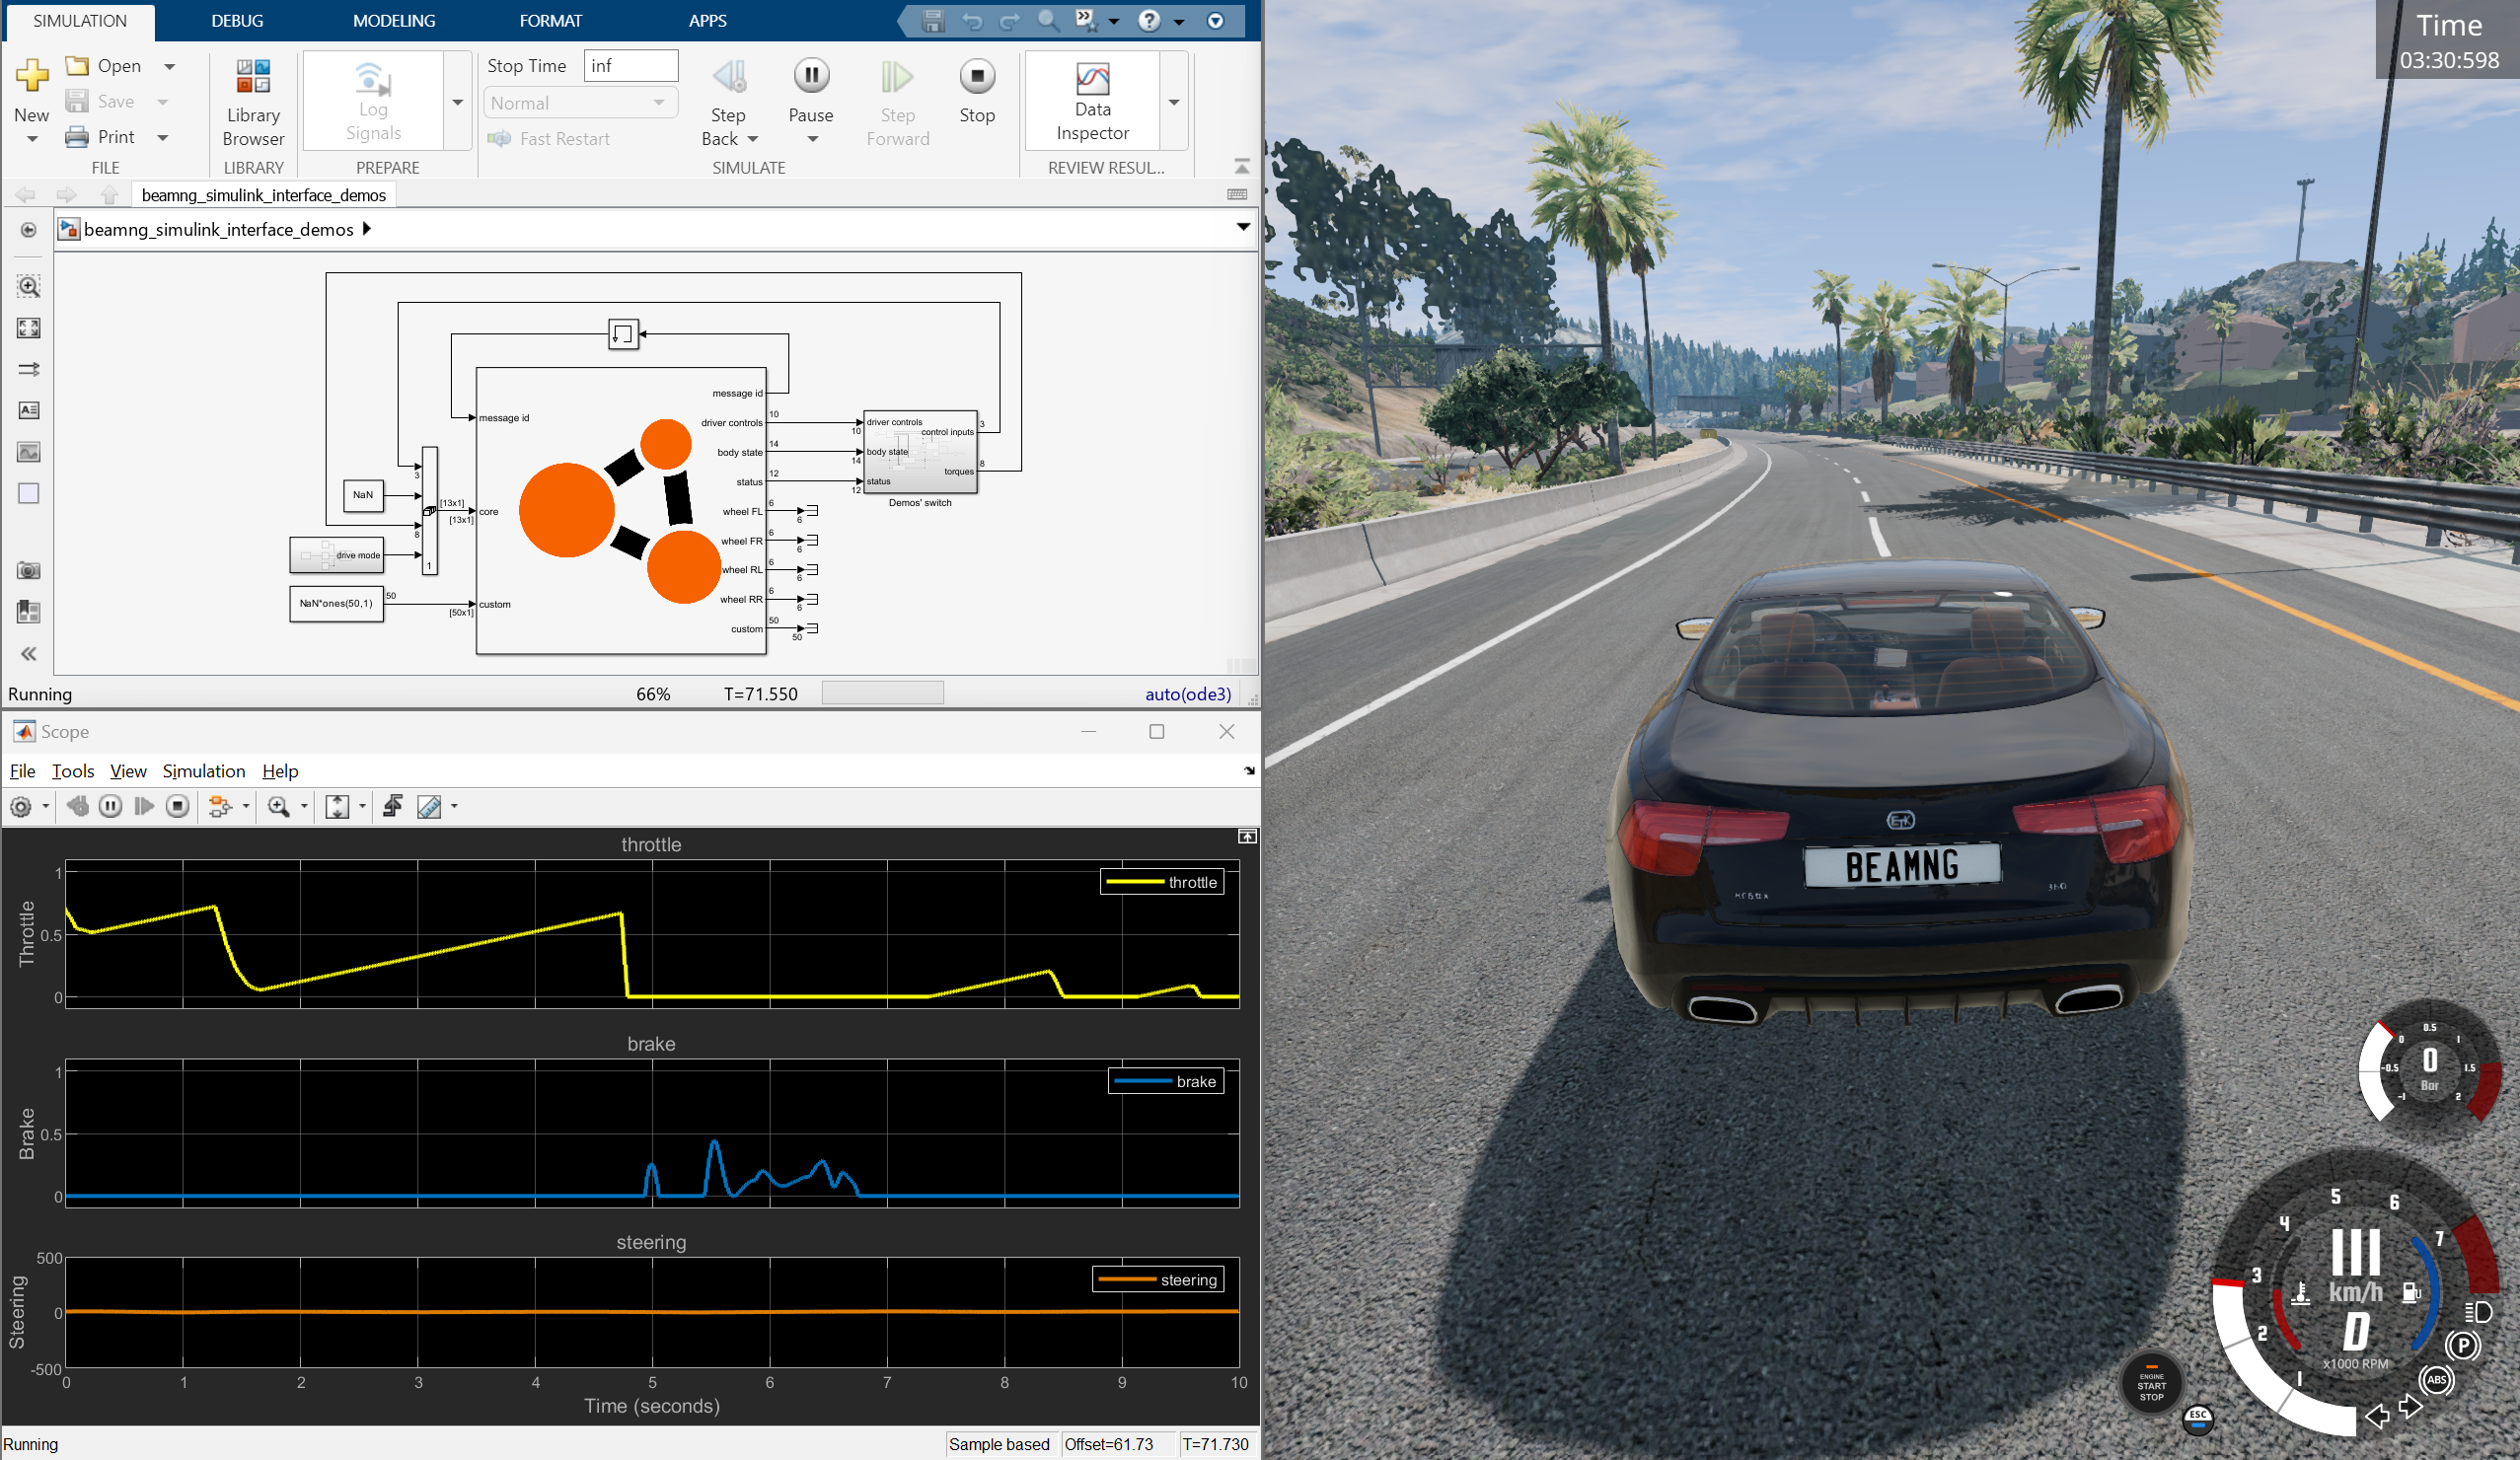This screenshot has width=2520, height=1460.
Task: Pause from the Scope toolbar
Action: coord(111,806)
